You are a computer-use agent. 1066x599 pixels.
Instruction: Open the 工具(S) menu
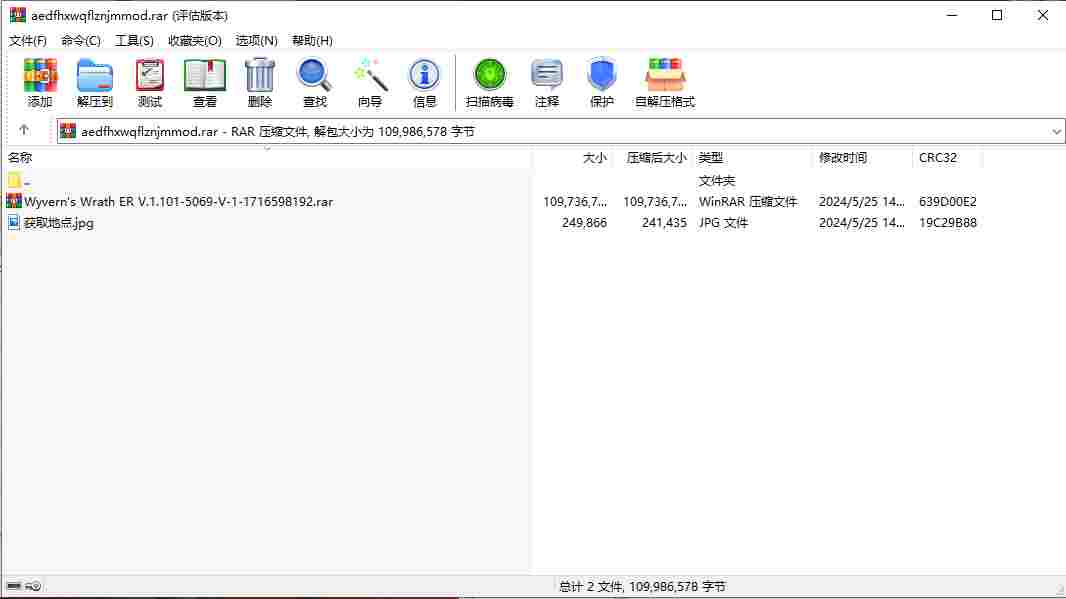click(135, 41)
